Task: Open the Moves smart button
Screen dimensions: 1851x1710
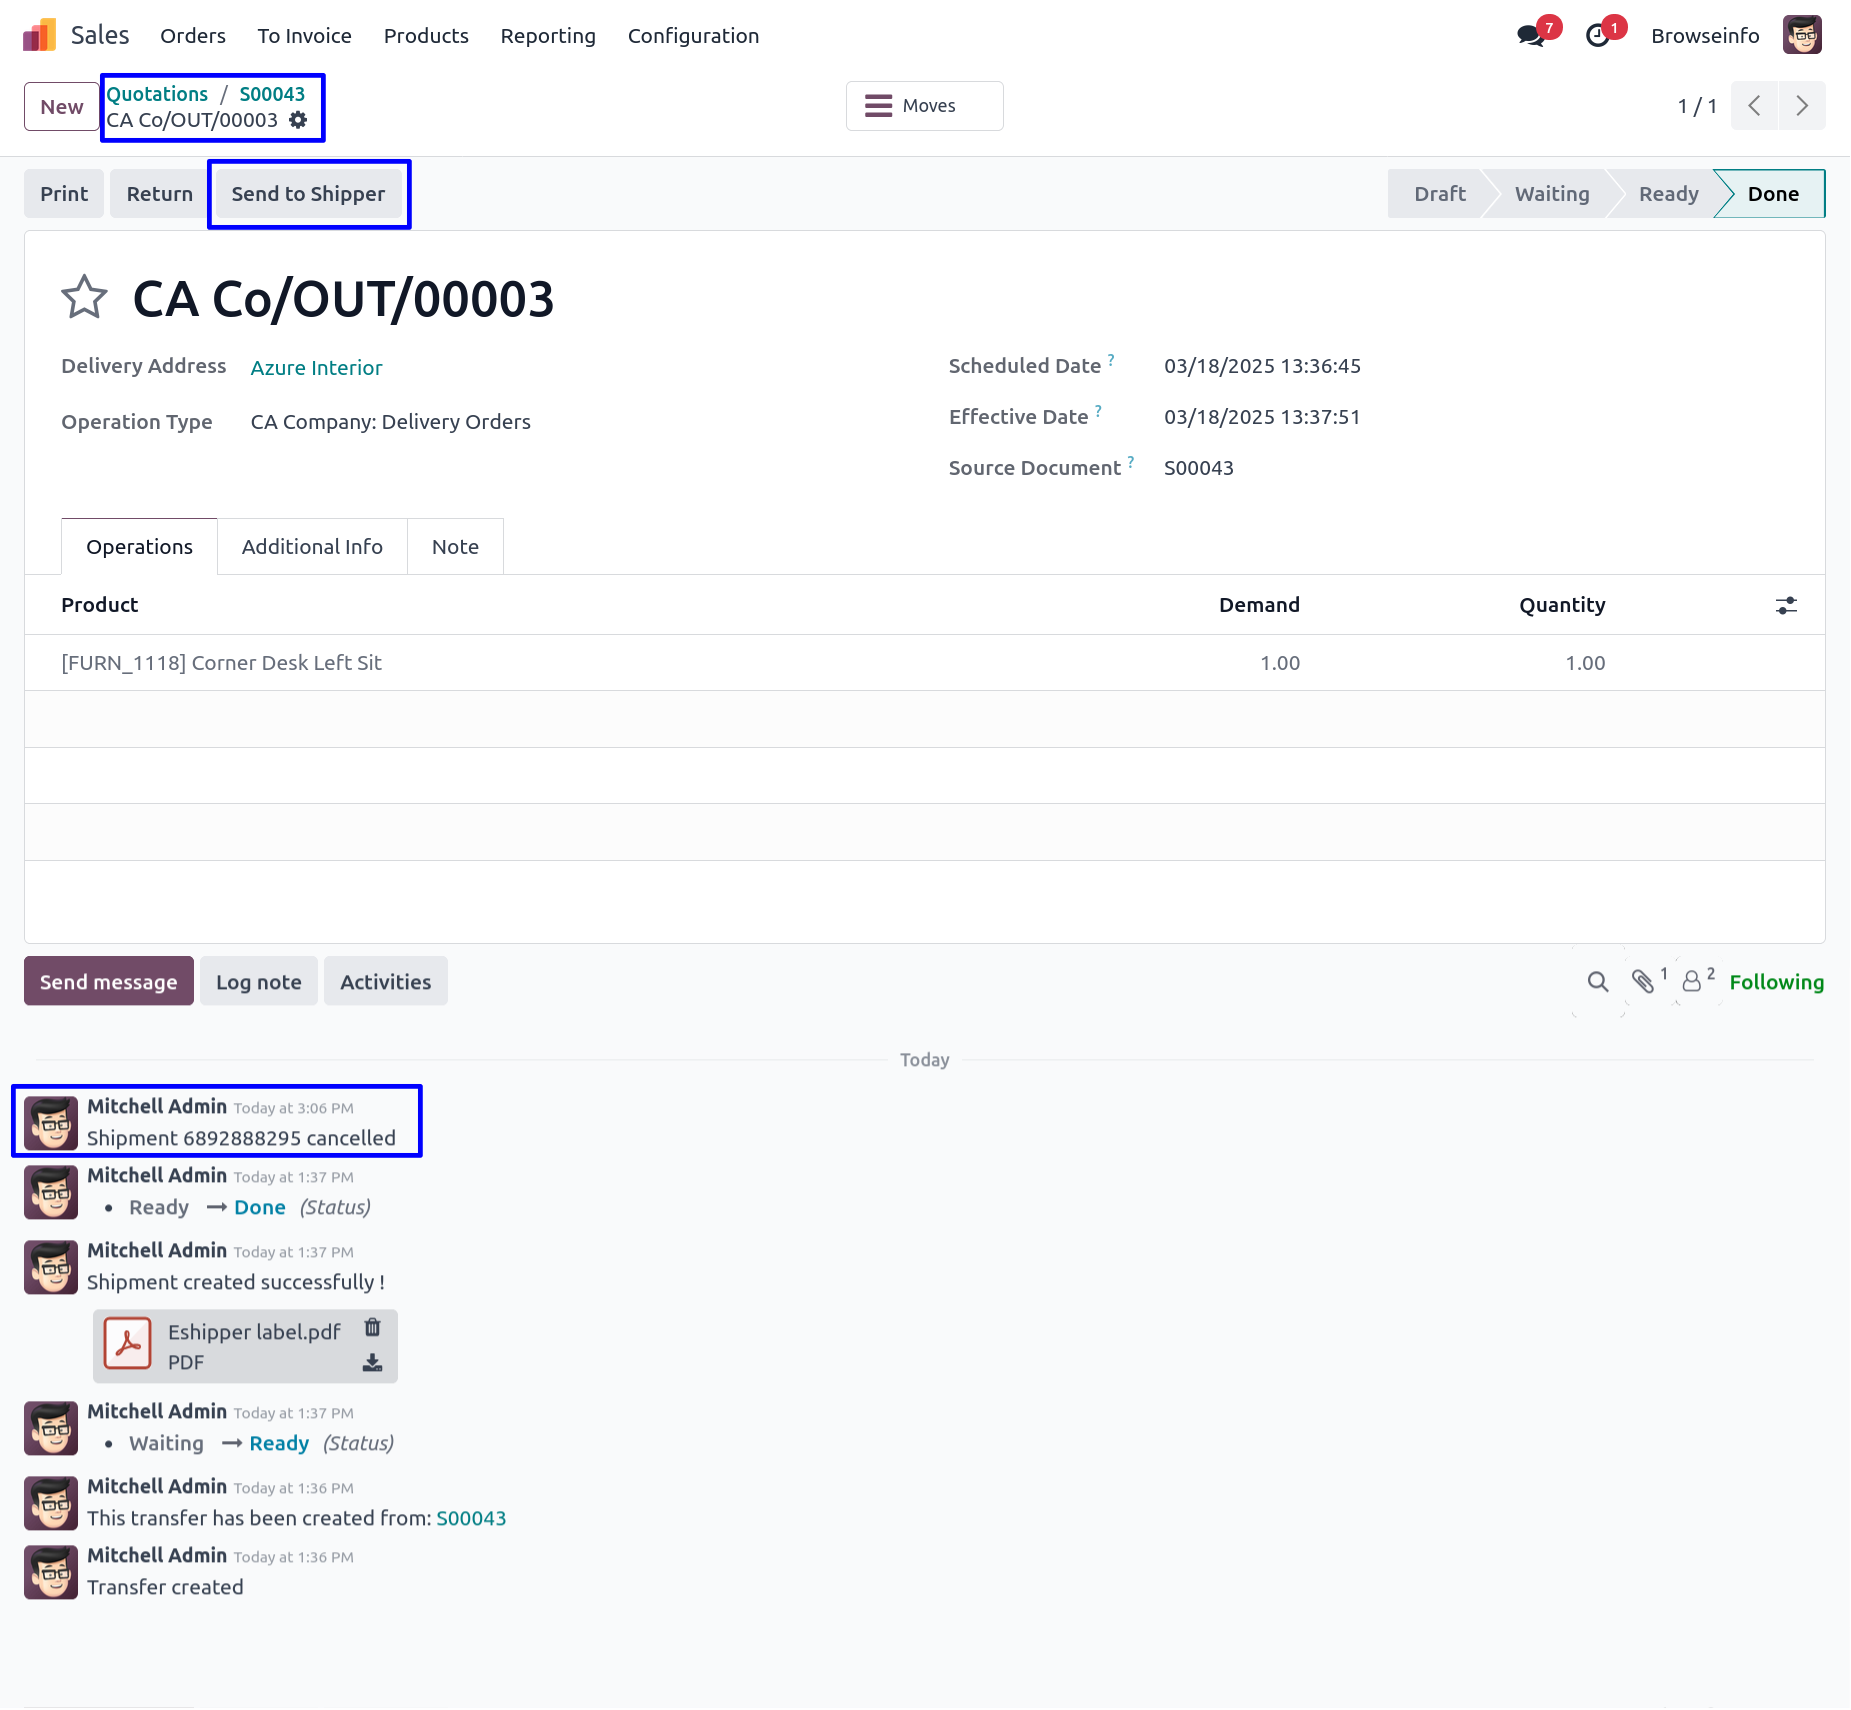Action: (924, 106)
